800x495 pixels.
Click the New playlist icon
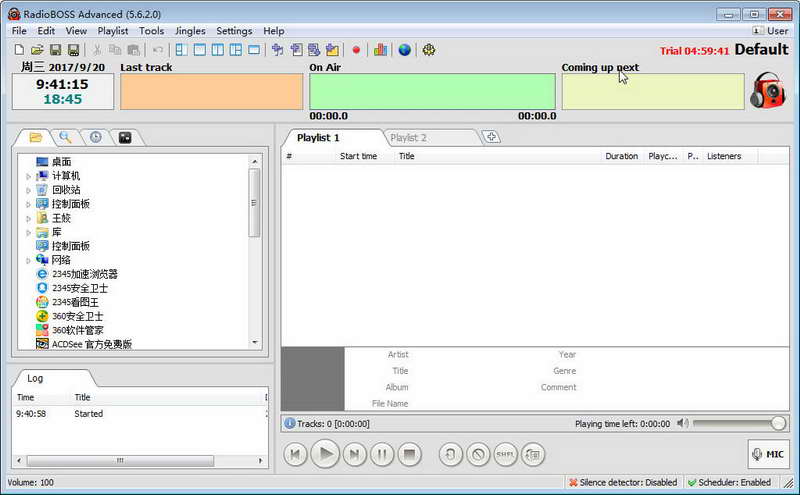[19, 50]
